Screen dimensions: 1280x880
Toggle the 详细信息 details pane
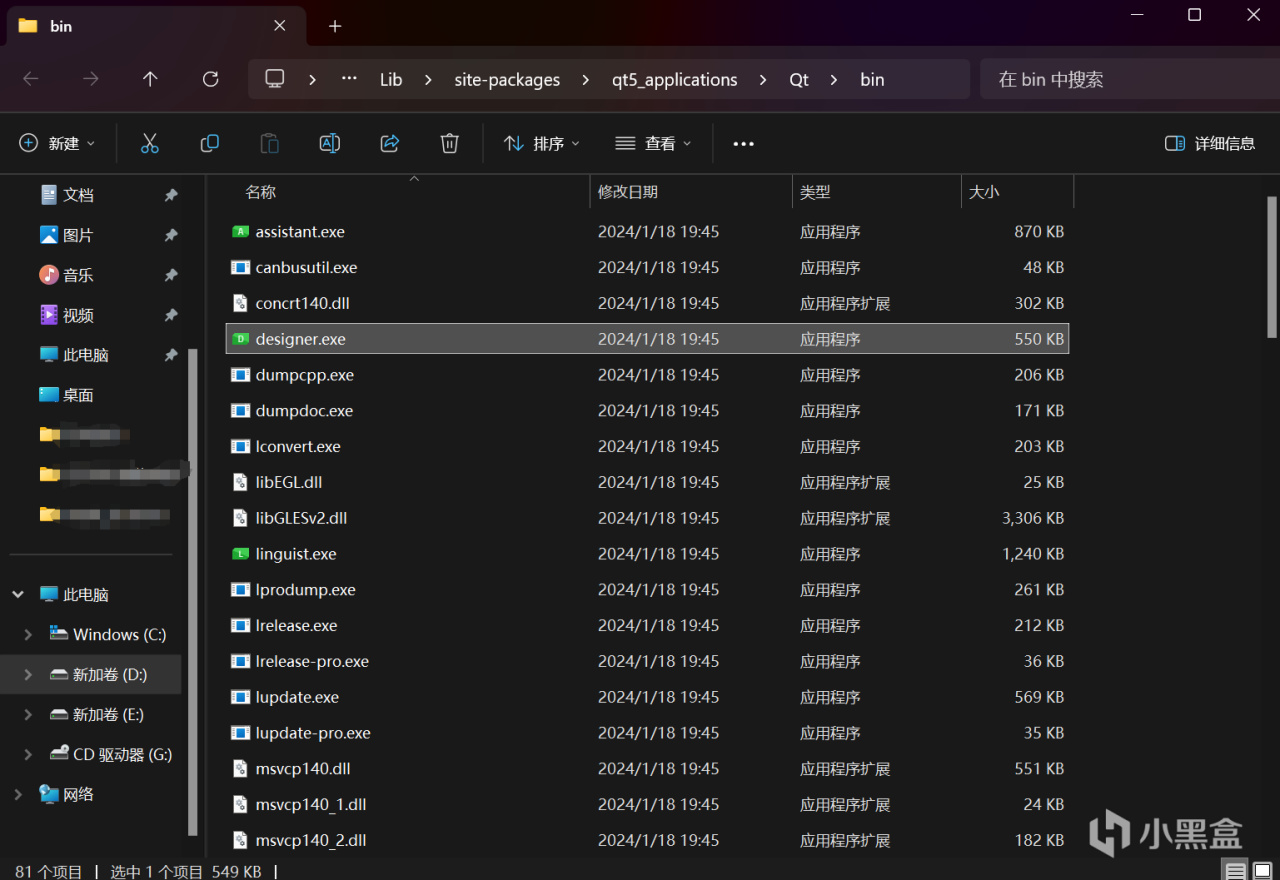pyautogui.click(x=1210, y=143)
